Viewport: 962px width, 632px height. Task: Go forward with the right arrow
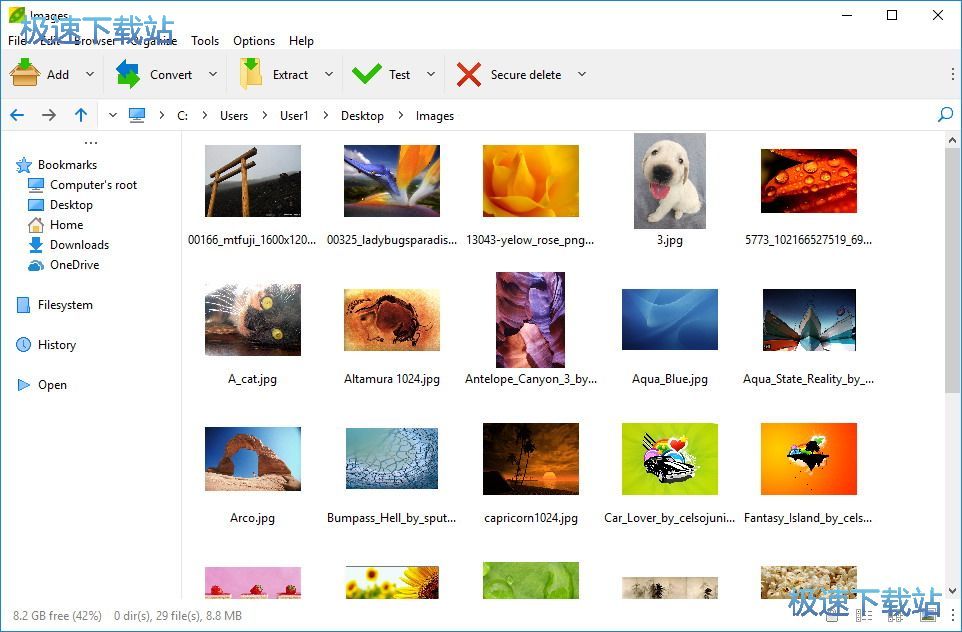tap(49, 115)
